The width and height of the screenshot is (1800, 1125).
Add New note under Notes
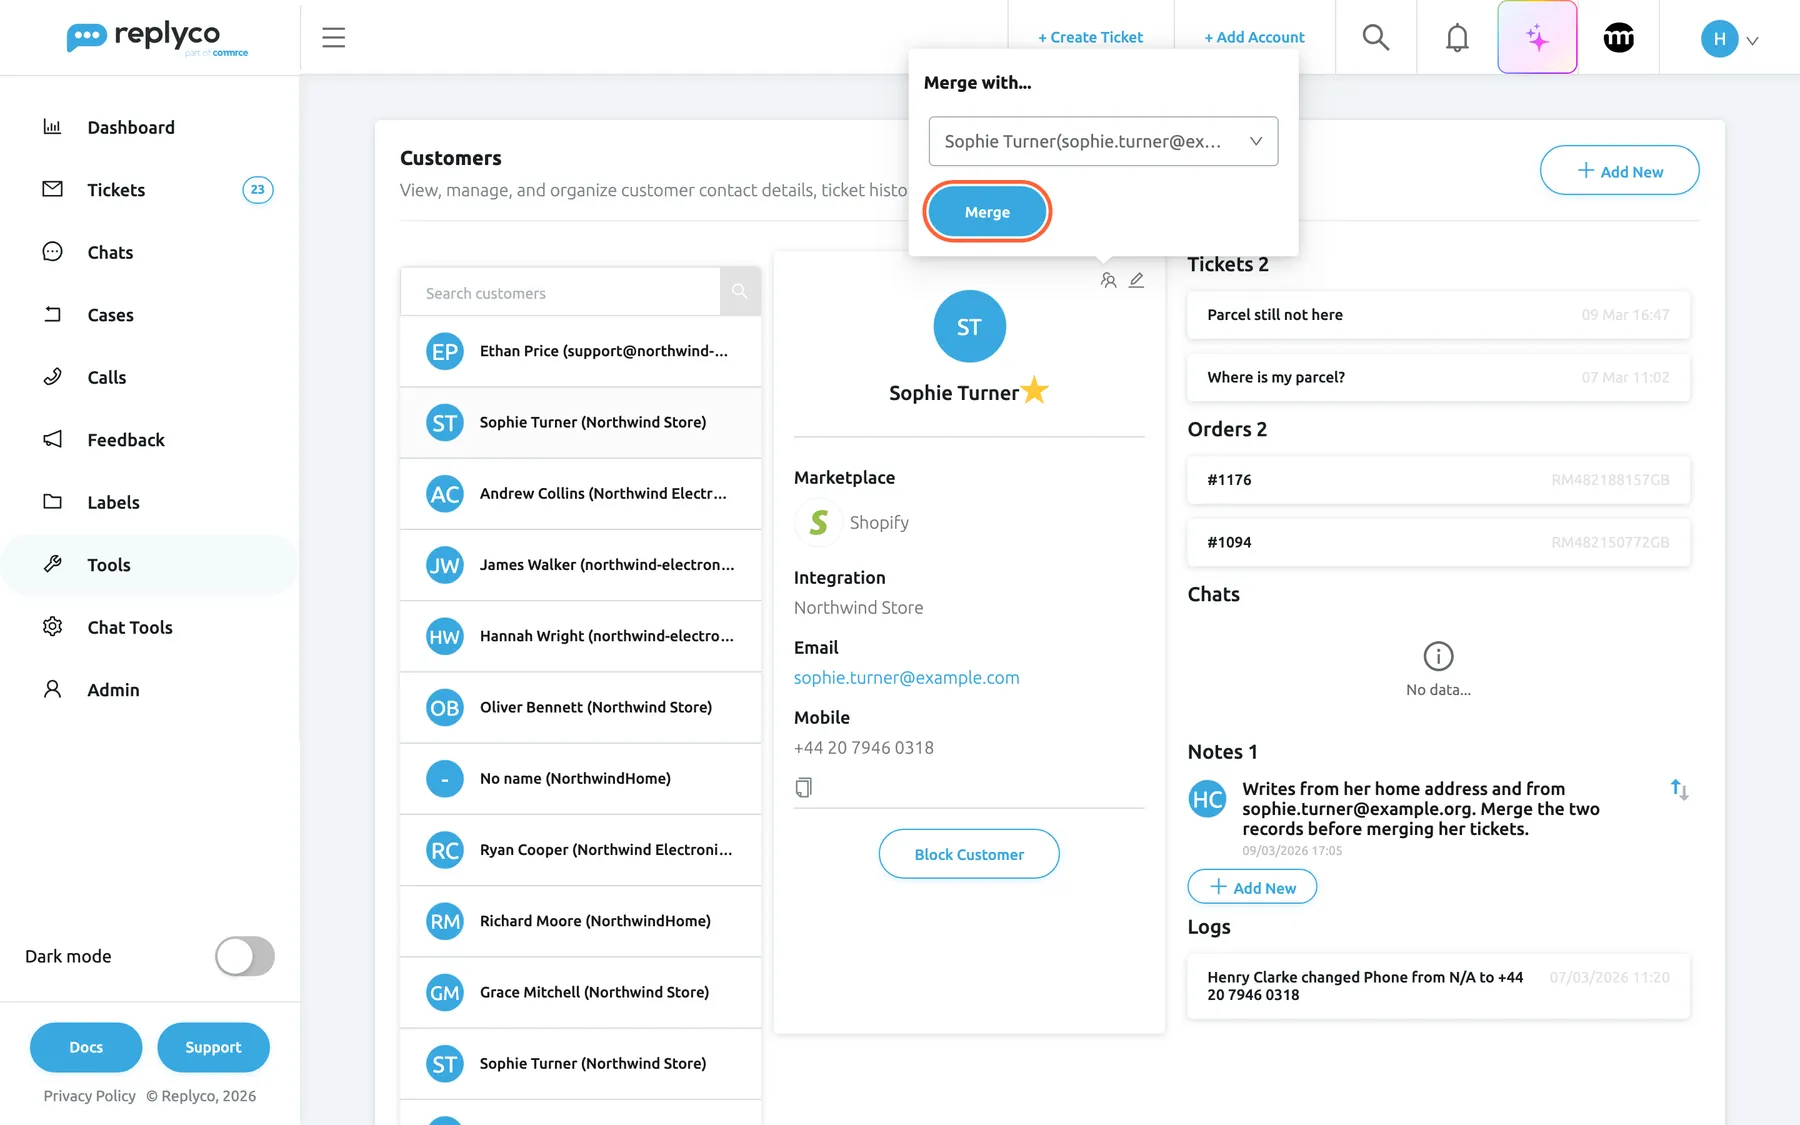point(1252,887)
